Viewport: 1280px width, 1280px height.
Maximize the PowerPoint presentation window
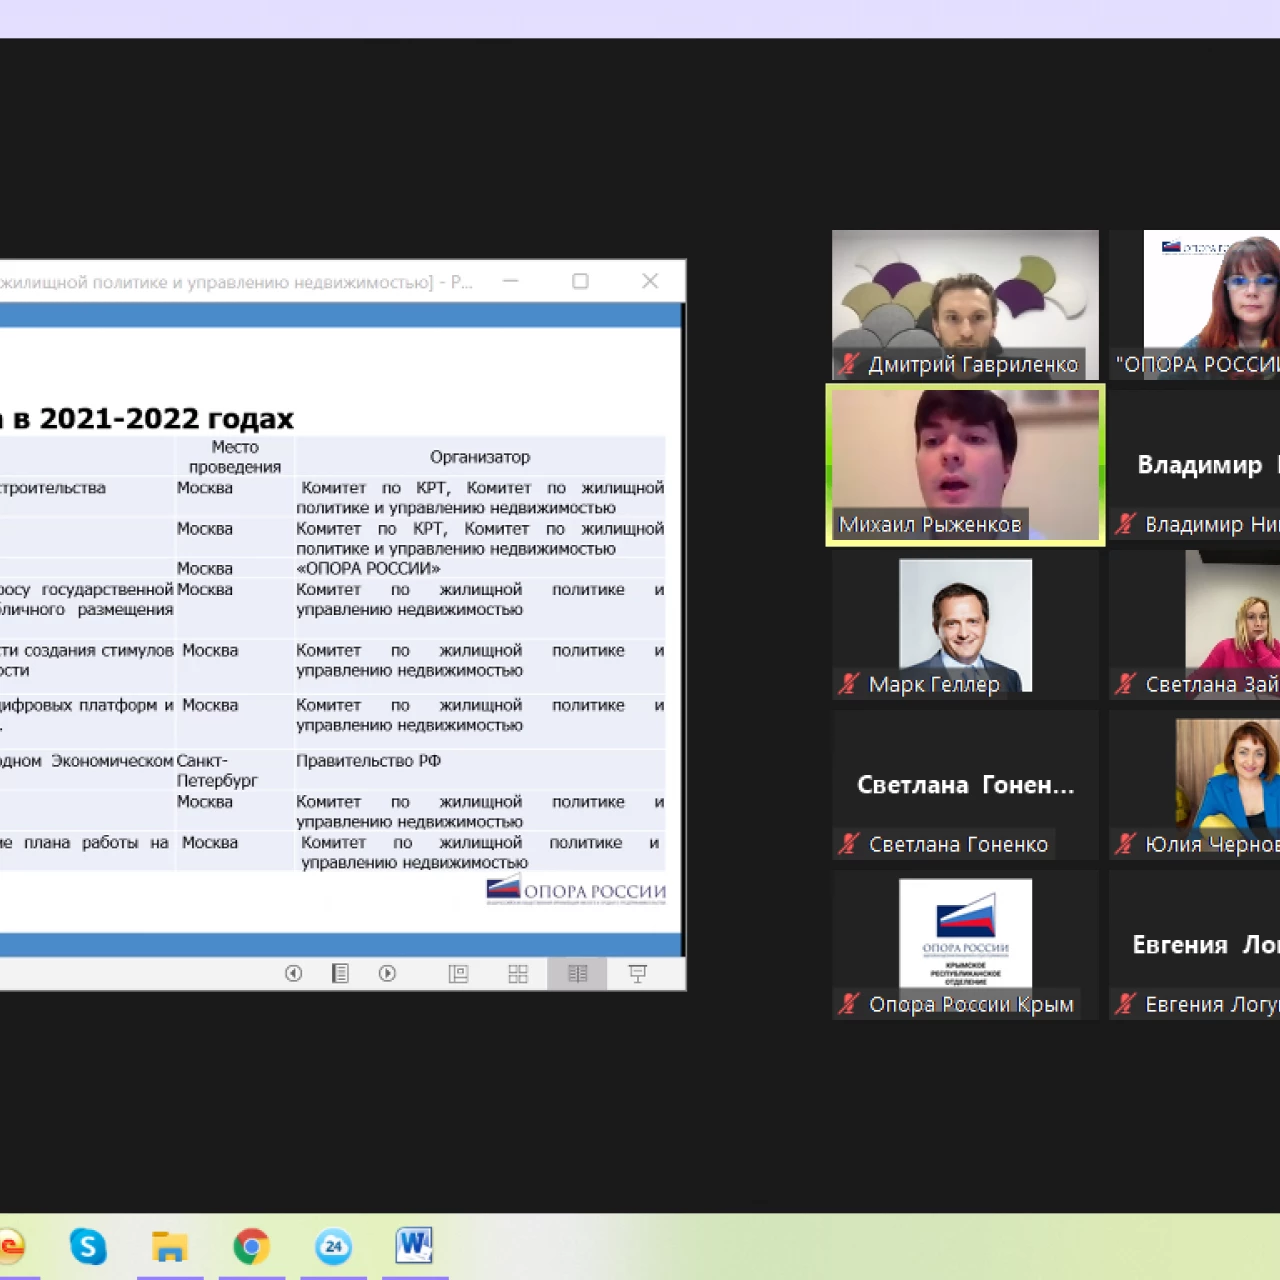pyautogui.click(x=580, y=281)
